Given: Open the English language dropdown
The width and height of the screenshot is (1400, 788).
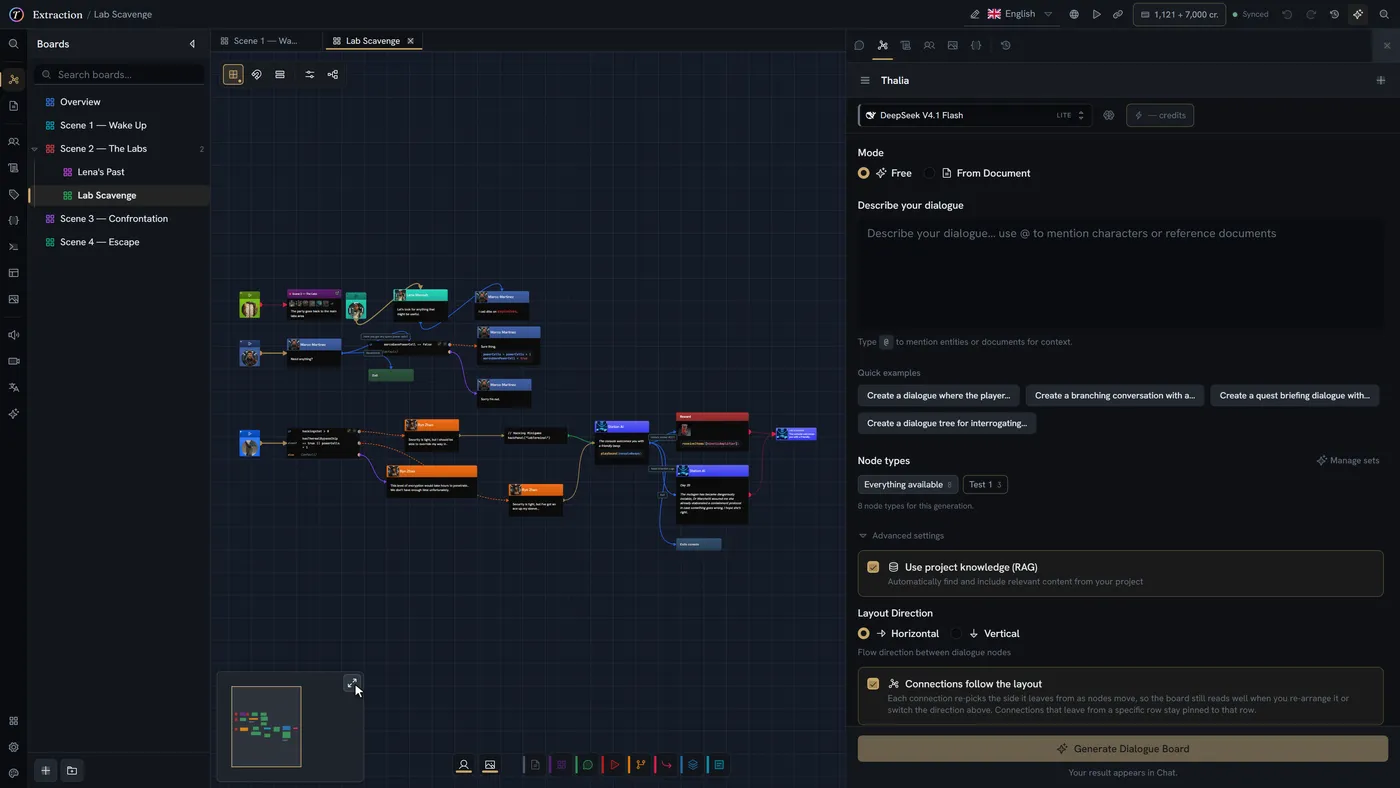Looking at the screenshot, I should coord(1020,14).
